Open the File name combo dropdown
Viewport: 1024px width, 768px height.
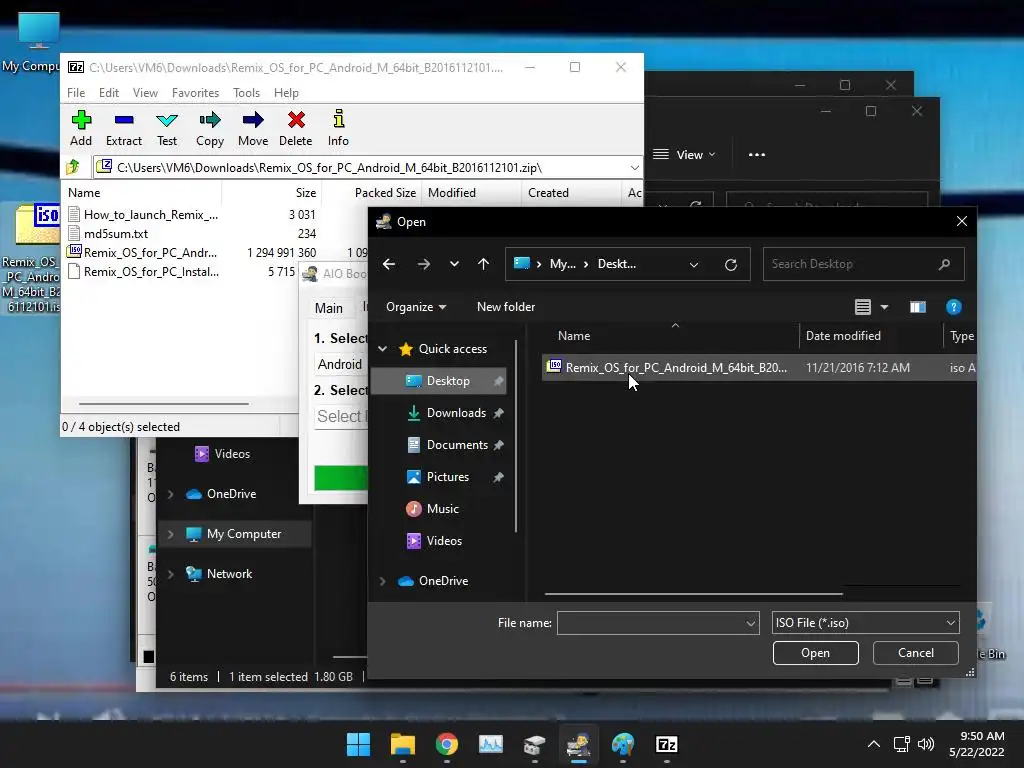(750, 623)
